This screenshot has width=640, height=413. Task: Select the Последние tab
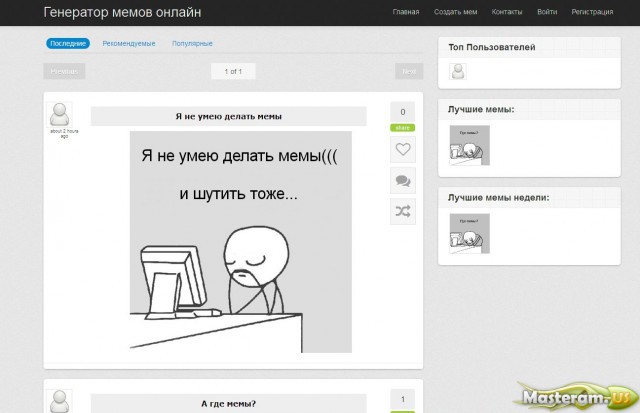pos(68,43)
